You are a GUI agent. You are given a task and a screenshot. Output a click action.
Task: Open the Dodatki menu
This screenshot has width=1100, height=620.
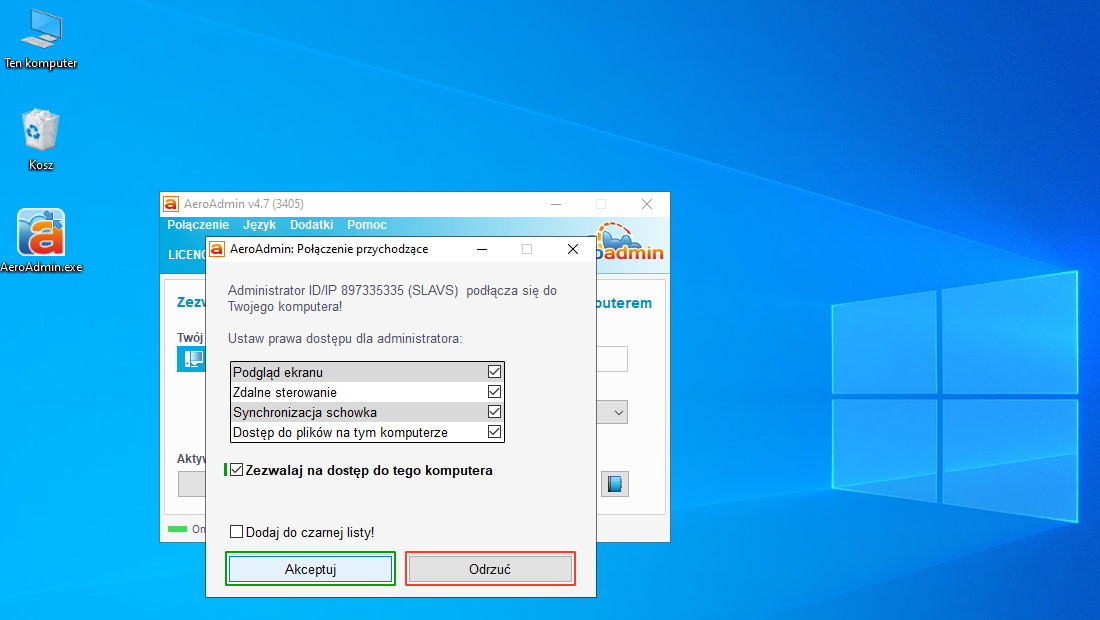[311, 225]
